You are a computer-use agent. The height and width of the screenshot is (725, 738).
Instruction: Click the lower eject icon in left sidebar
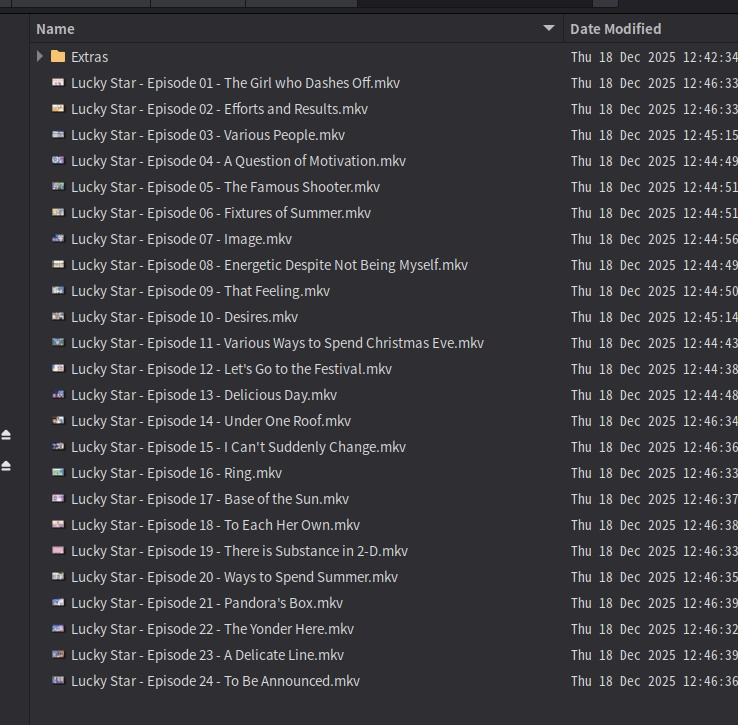(x=6, y=466)
